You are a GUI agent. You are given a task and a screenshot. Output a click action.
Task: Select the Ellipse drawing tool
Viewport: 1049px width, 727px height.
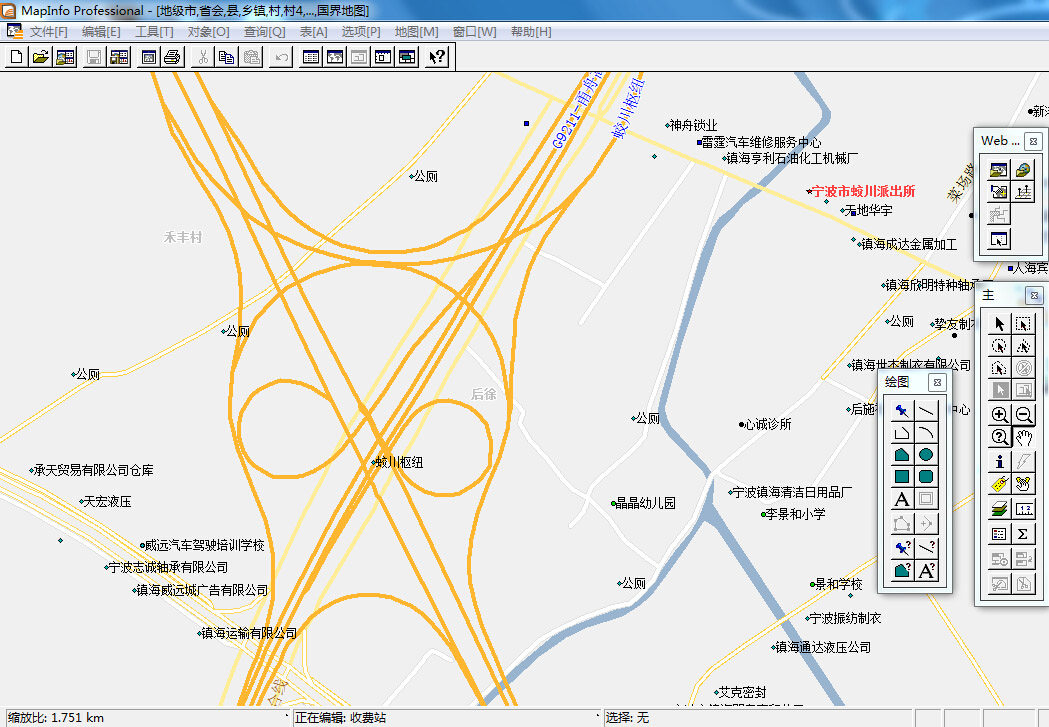coord(926,455)
